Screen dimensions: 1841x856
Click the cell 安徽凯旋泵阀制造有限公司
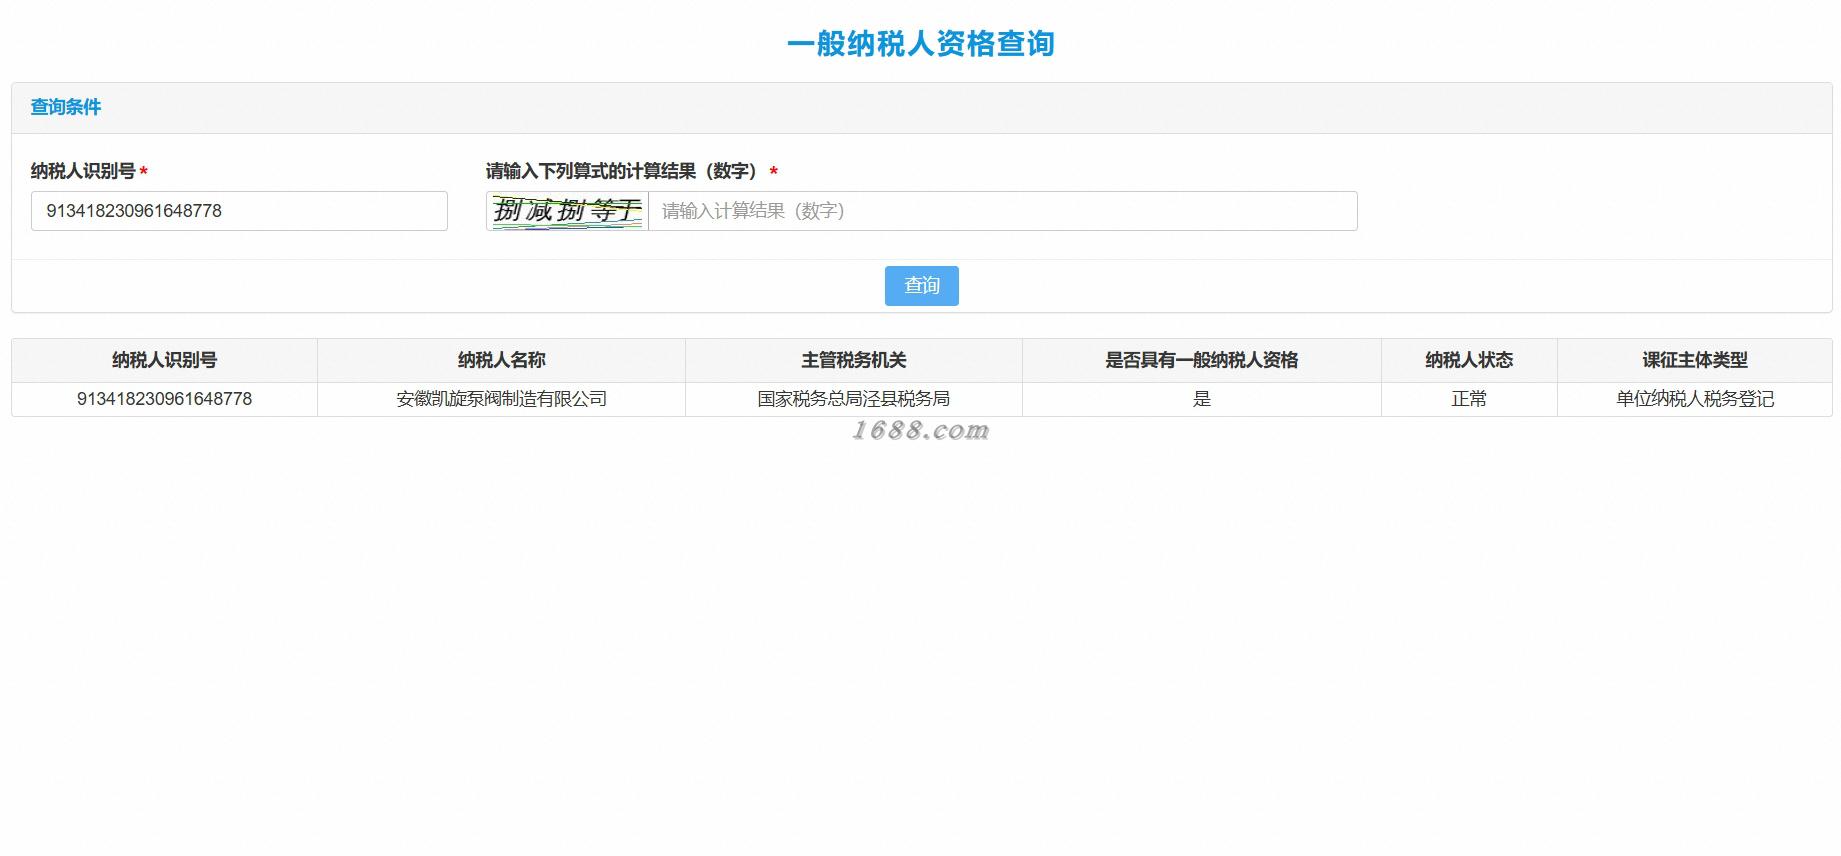[x=501, y=399]
